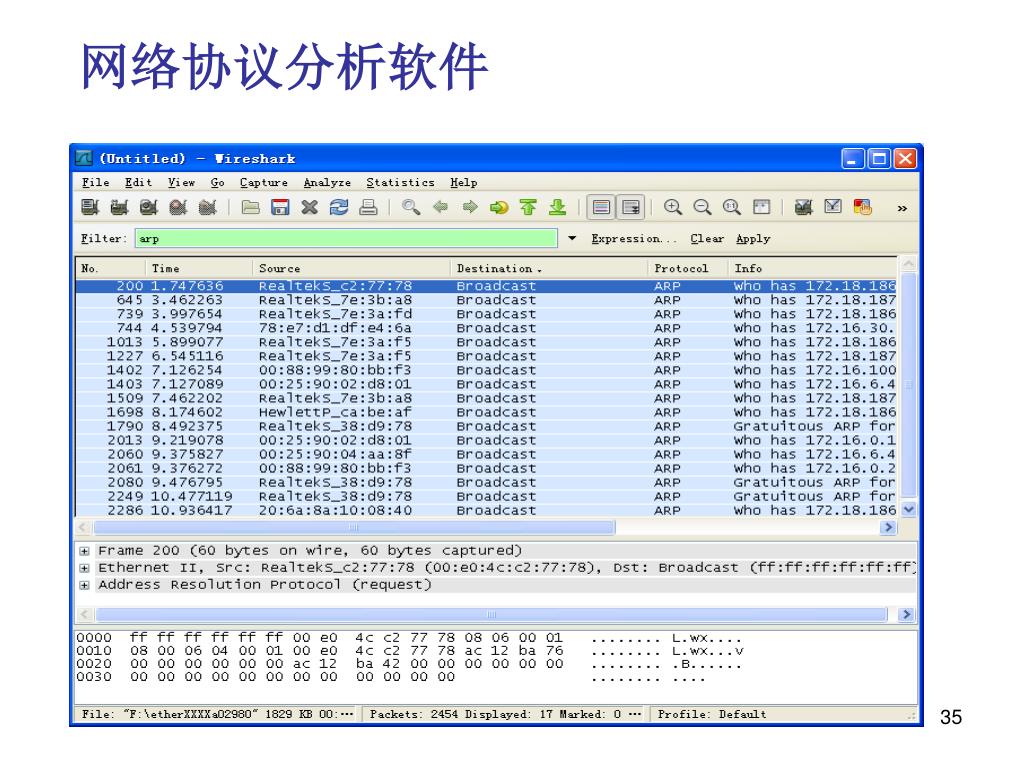The height and width of the screenshot is (768, 1024).
Task: Click the arp filter input field
Action: tap(347, 238)
